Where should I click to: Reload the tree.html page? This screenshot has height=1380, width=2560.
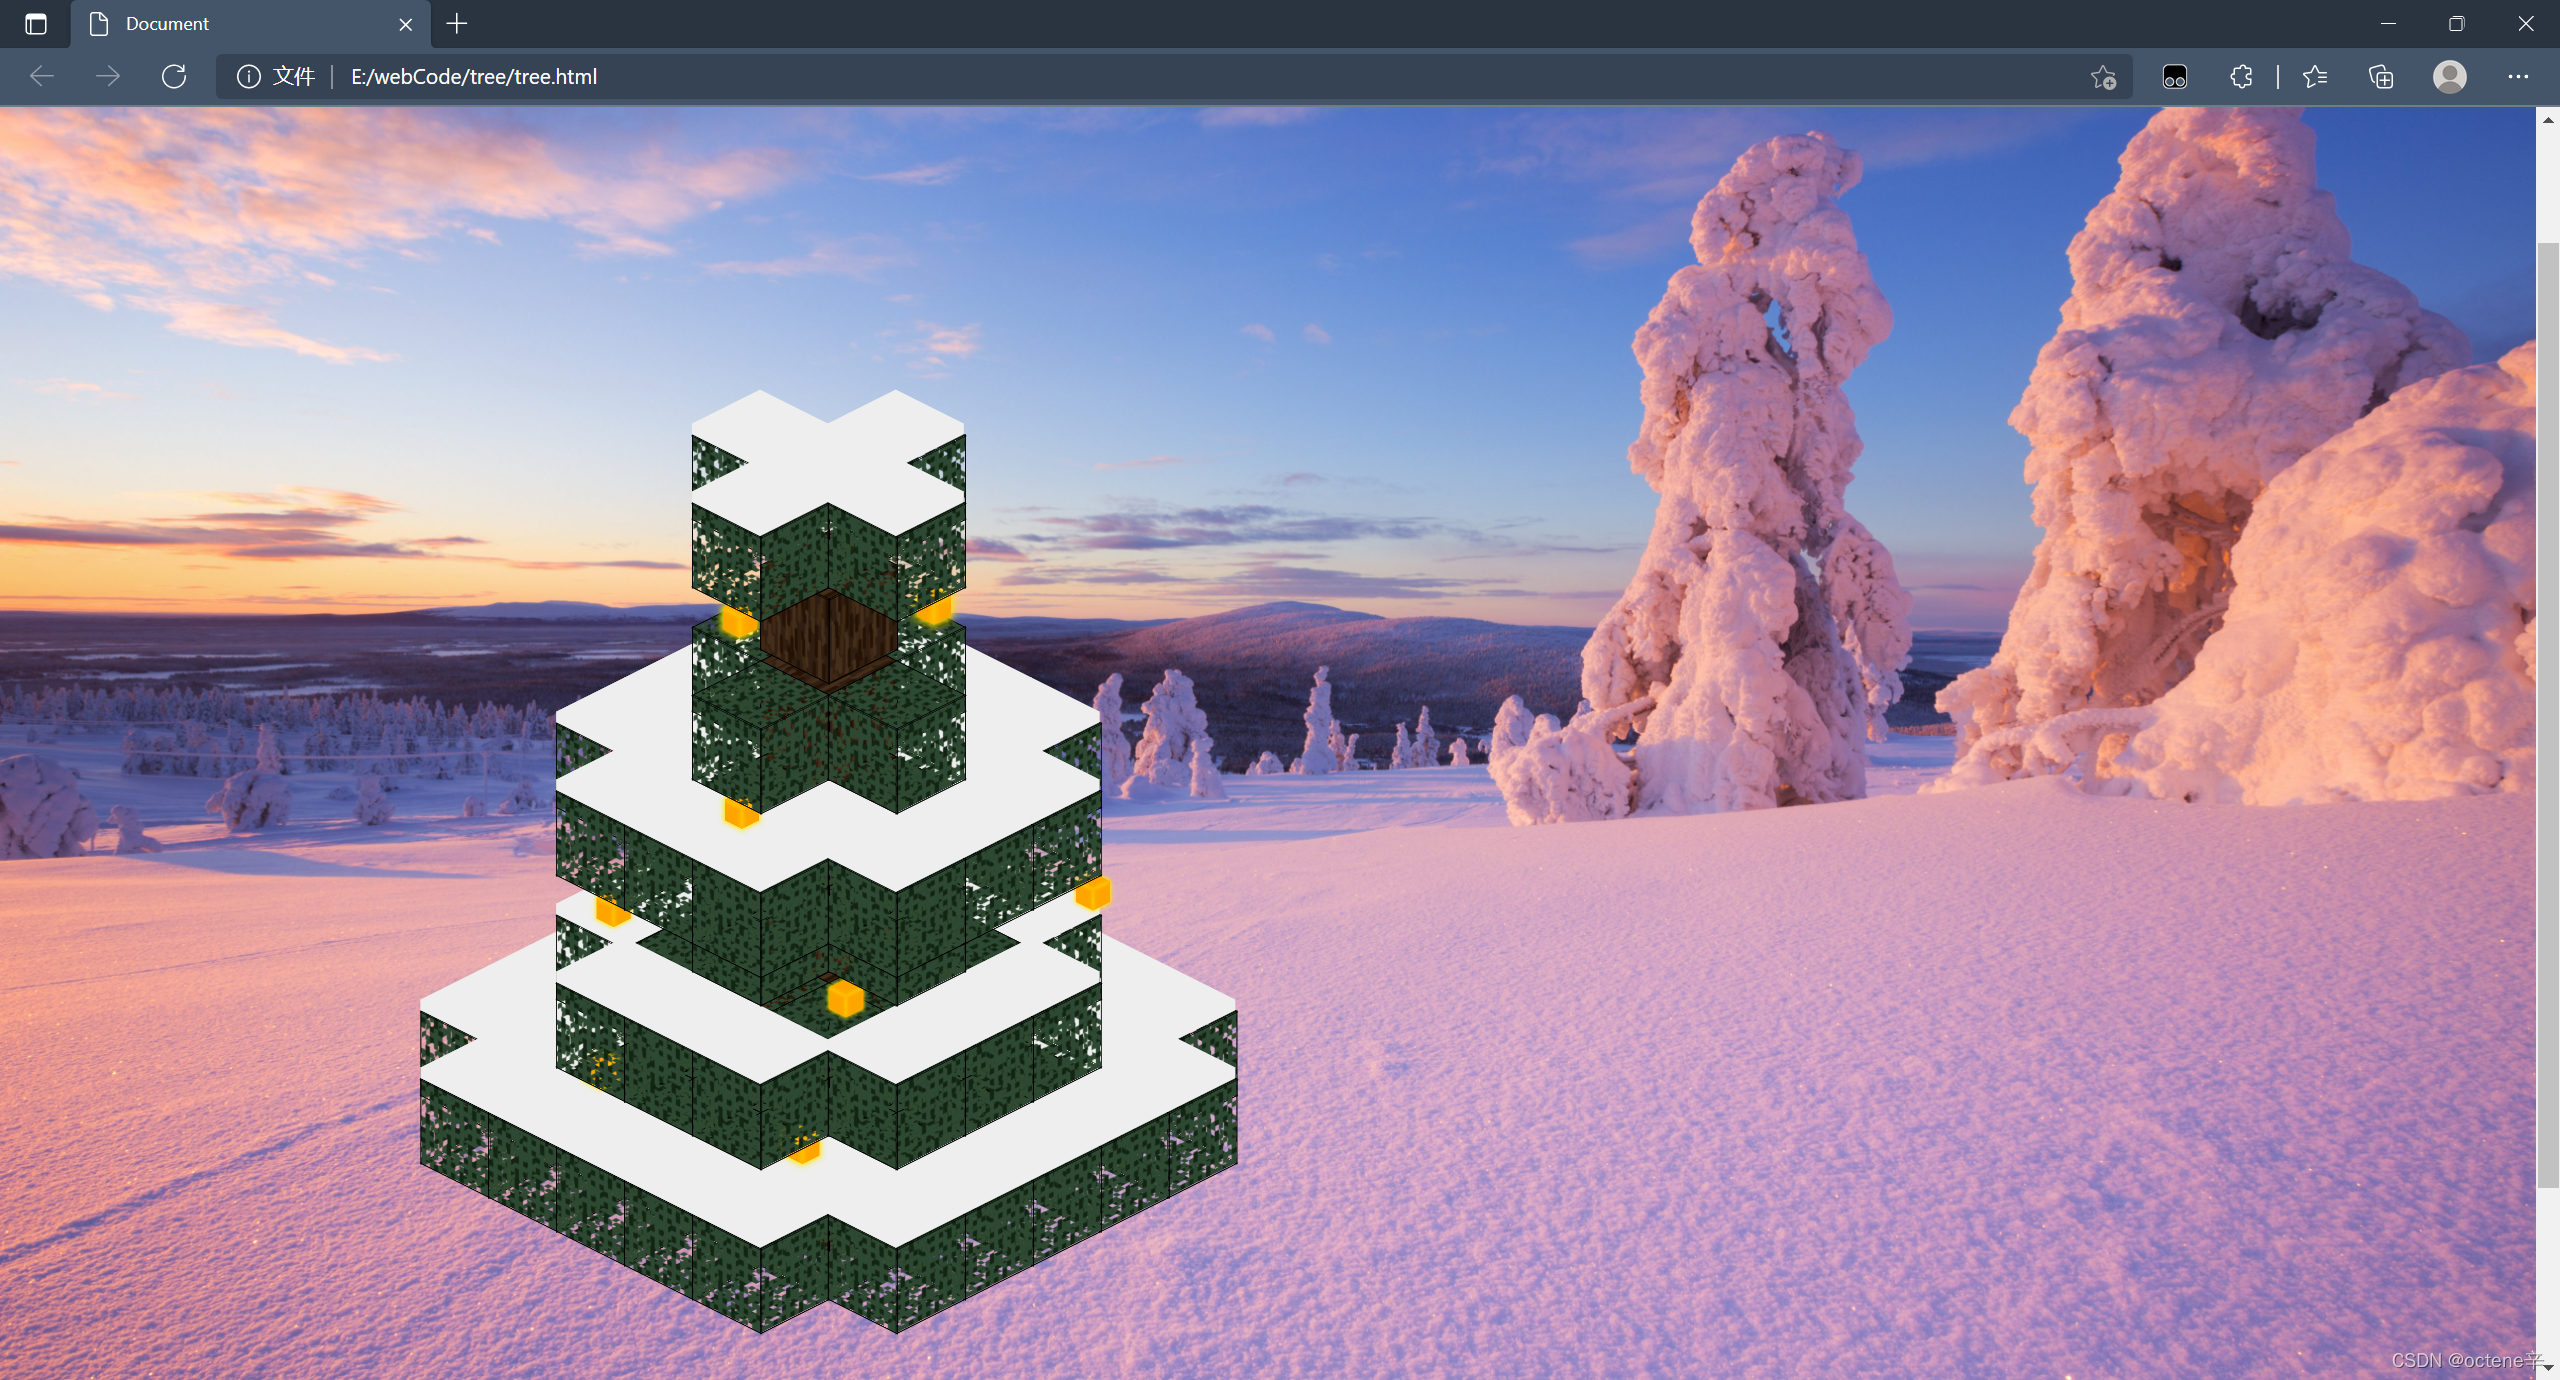pyautogui.click(x=174, y=76)
